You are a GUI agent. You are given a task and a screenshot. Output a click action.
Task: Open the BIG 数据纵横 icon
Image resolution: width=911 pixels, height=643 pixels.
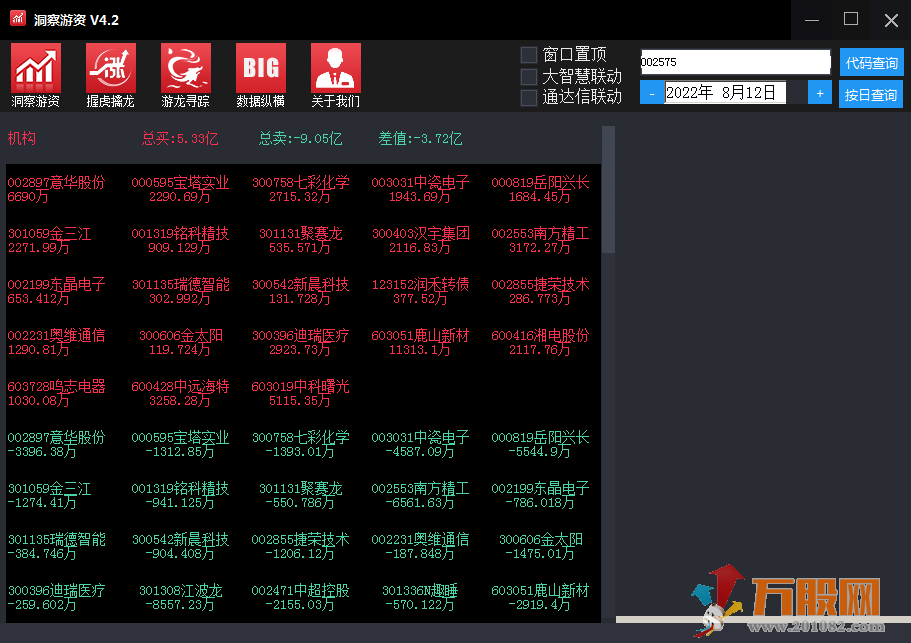260,76
